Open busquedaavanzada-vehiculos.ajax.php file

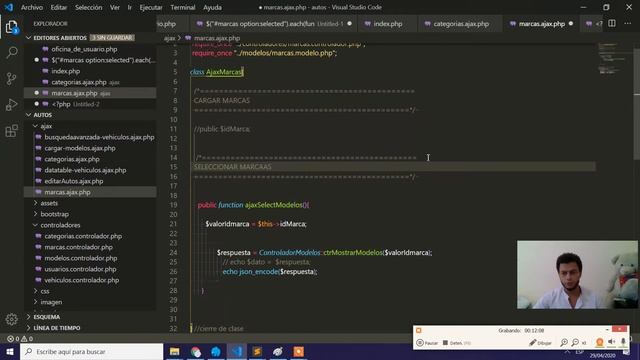99,137
